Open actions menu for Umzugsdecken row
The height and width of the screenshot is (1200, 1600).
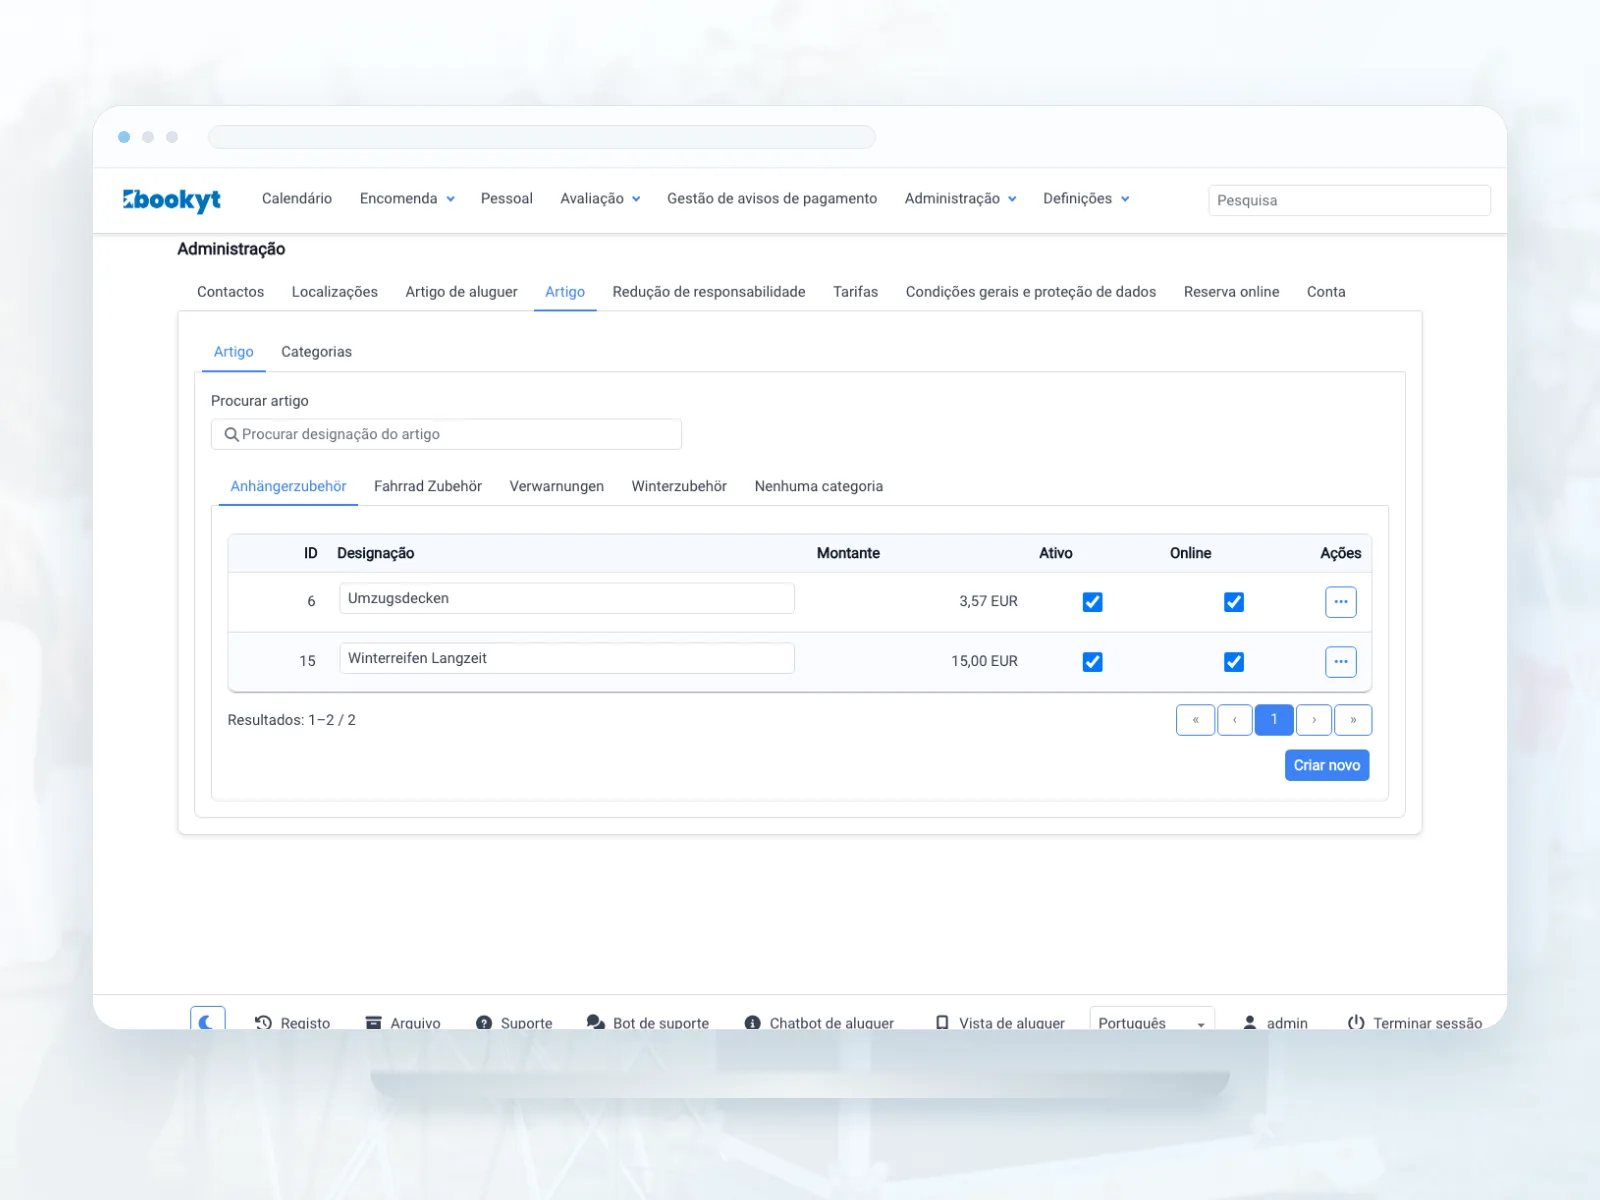(x=1341, y=602)
